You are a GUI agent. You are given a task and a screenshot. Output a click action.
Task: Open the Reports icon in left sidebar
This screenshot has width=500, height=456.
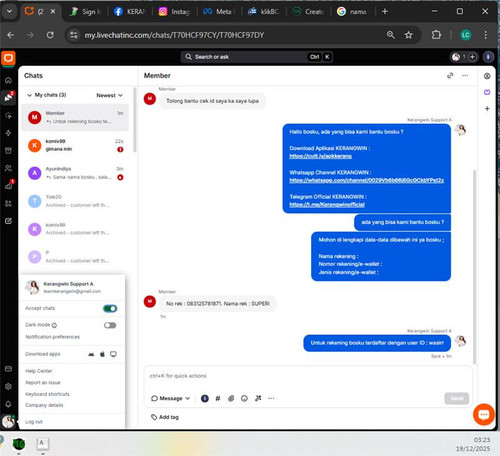[9, 186]
